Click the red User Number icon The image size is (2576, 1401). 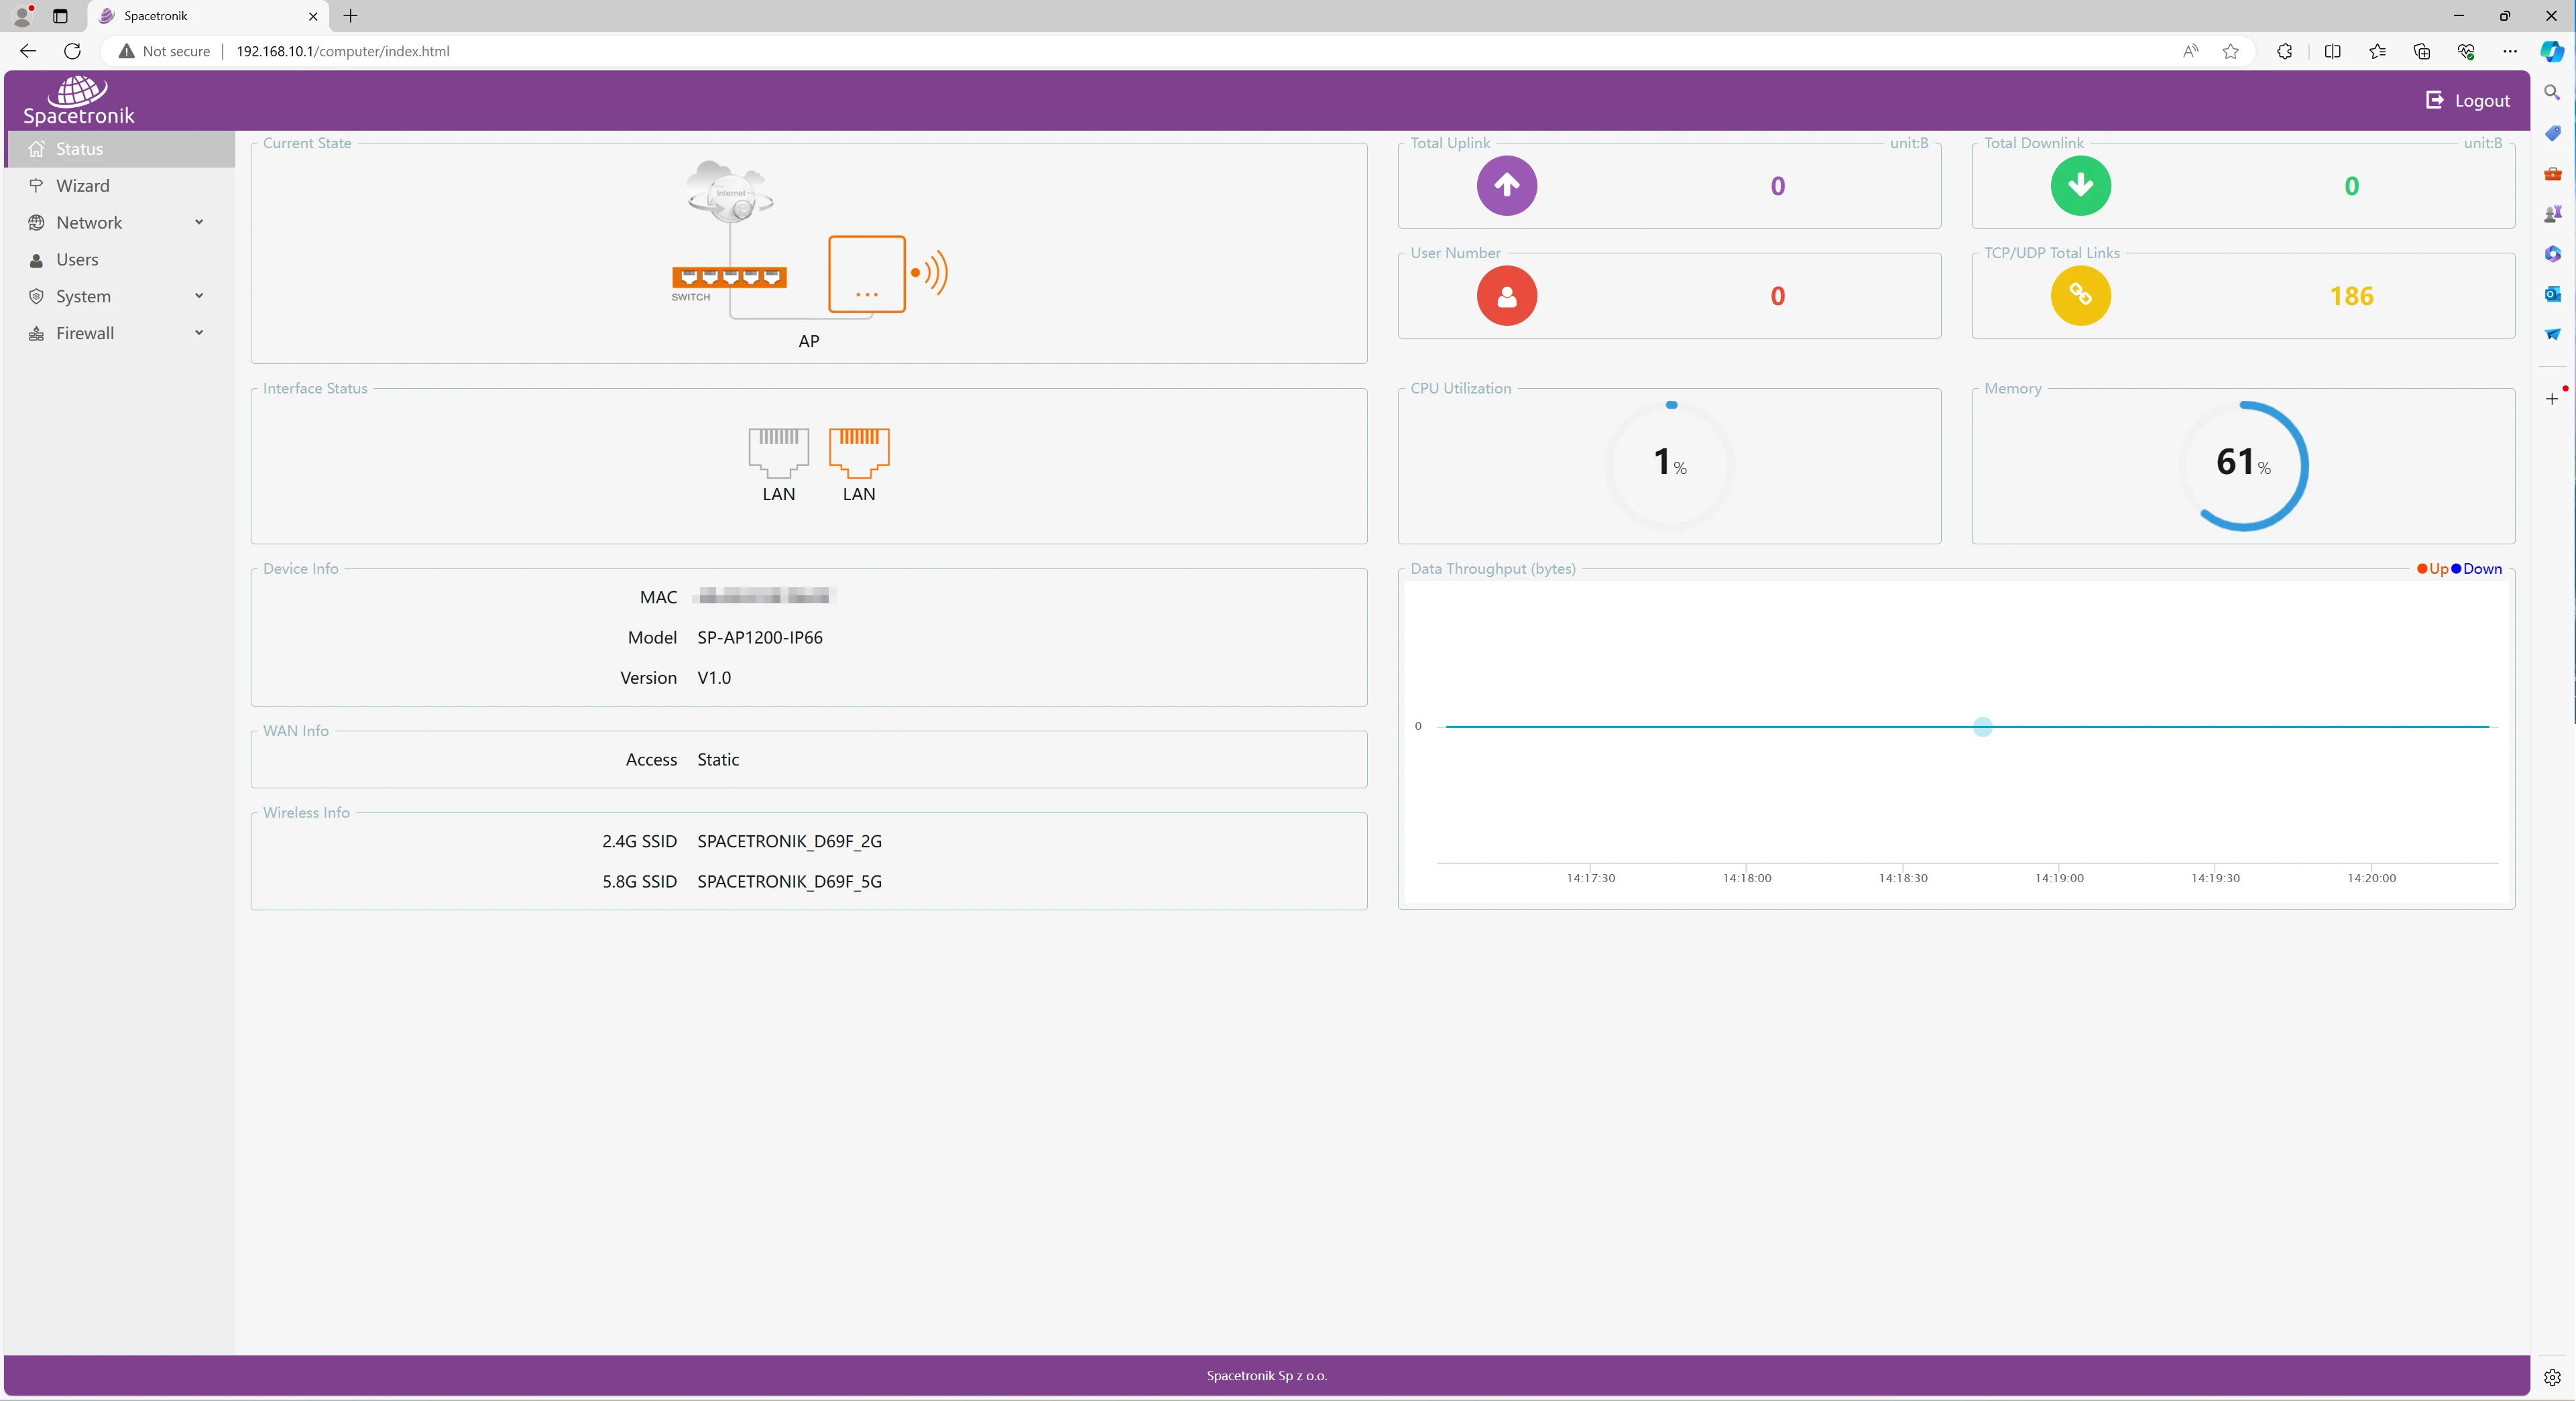pos(1506,296)
